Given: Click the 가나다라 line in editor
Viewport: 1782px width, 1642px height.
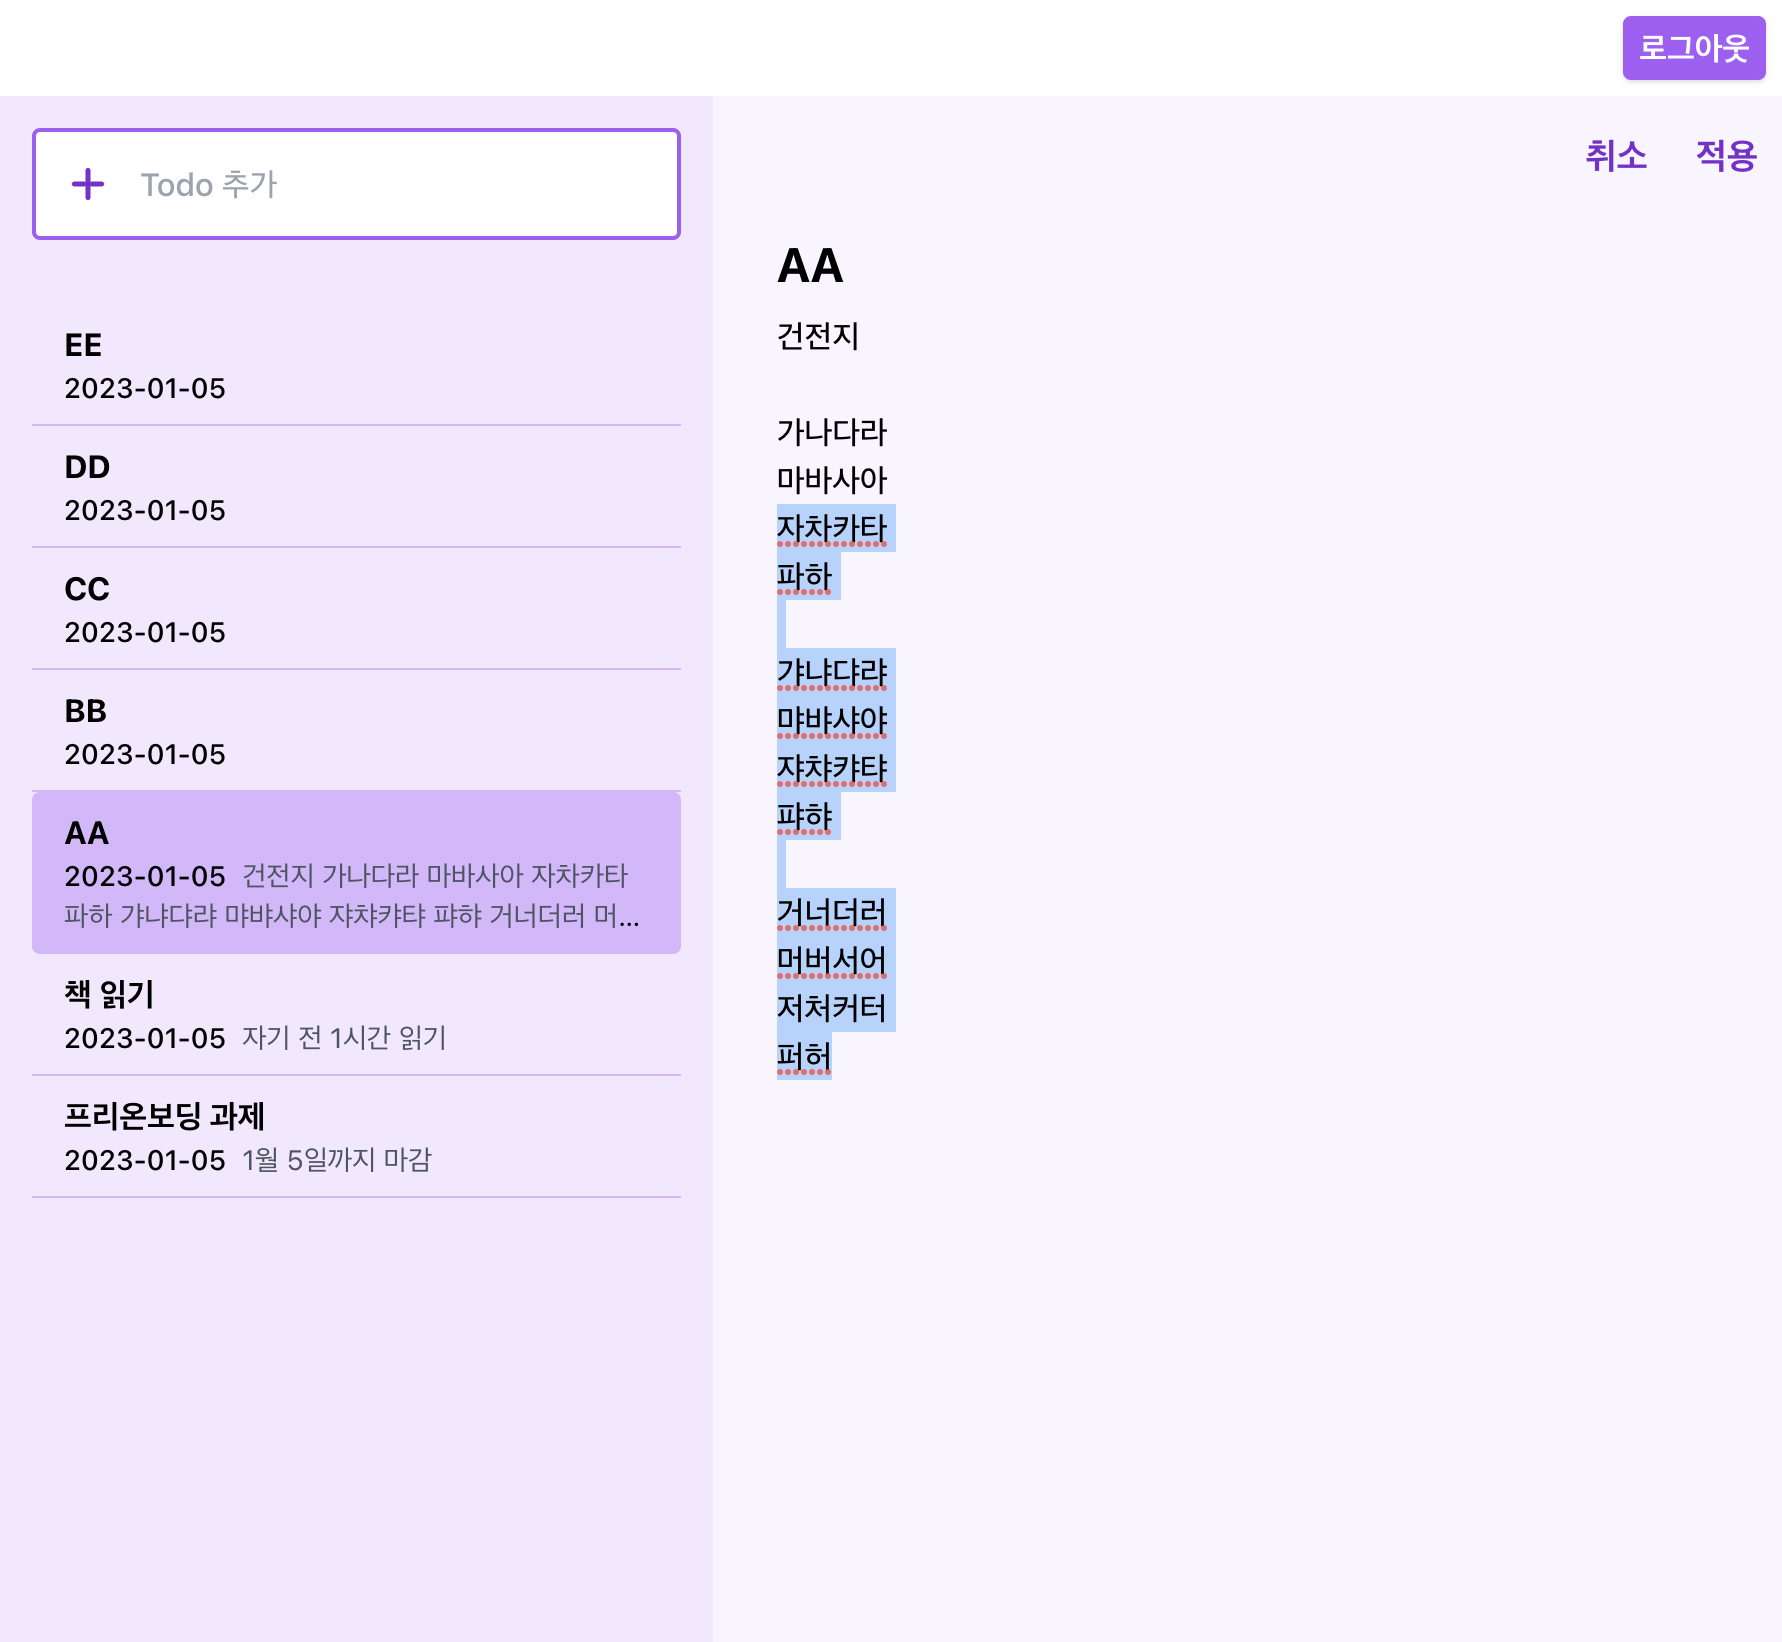Looking at the screenshot, I should pos(832,432).
